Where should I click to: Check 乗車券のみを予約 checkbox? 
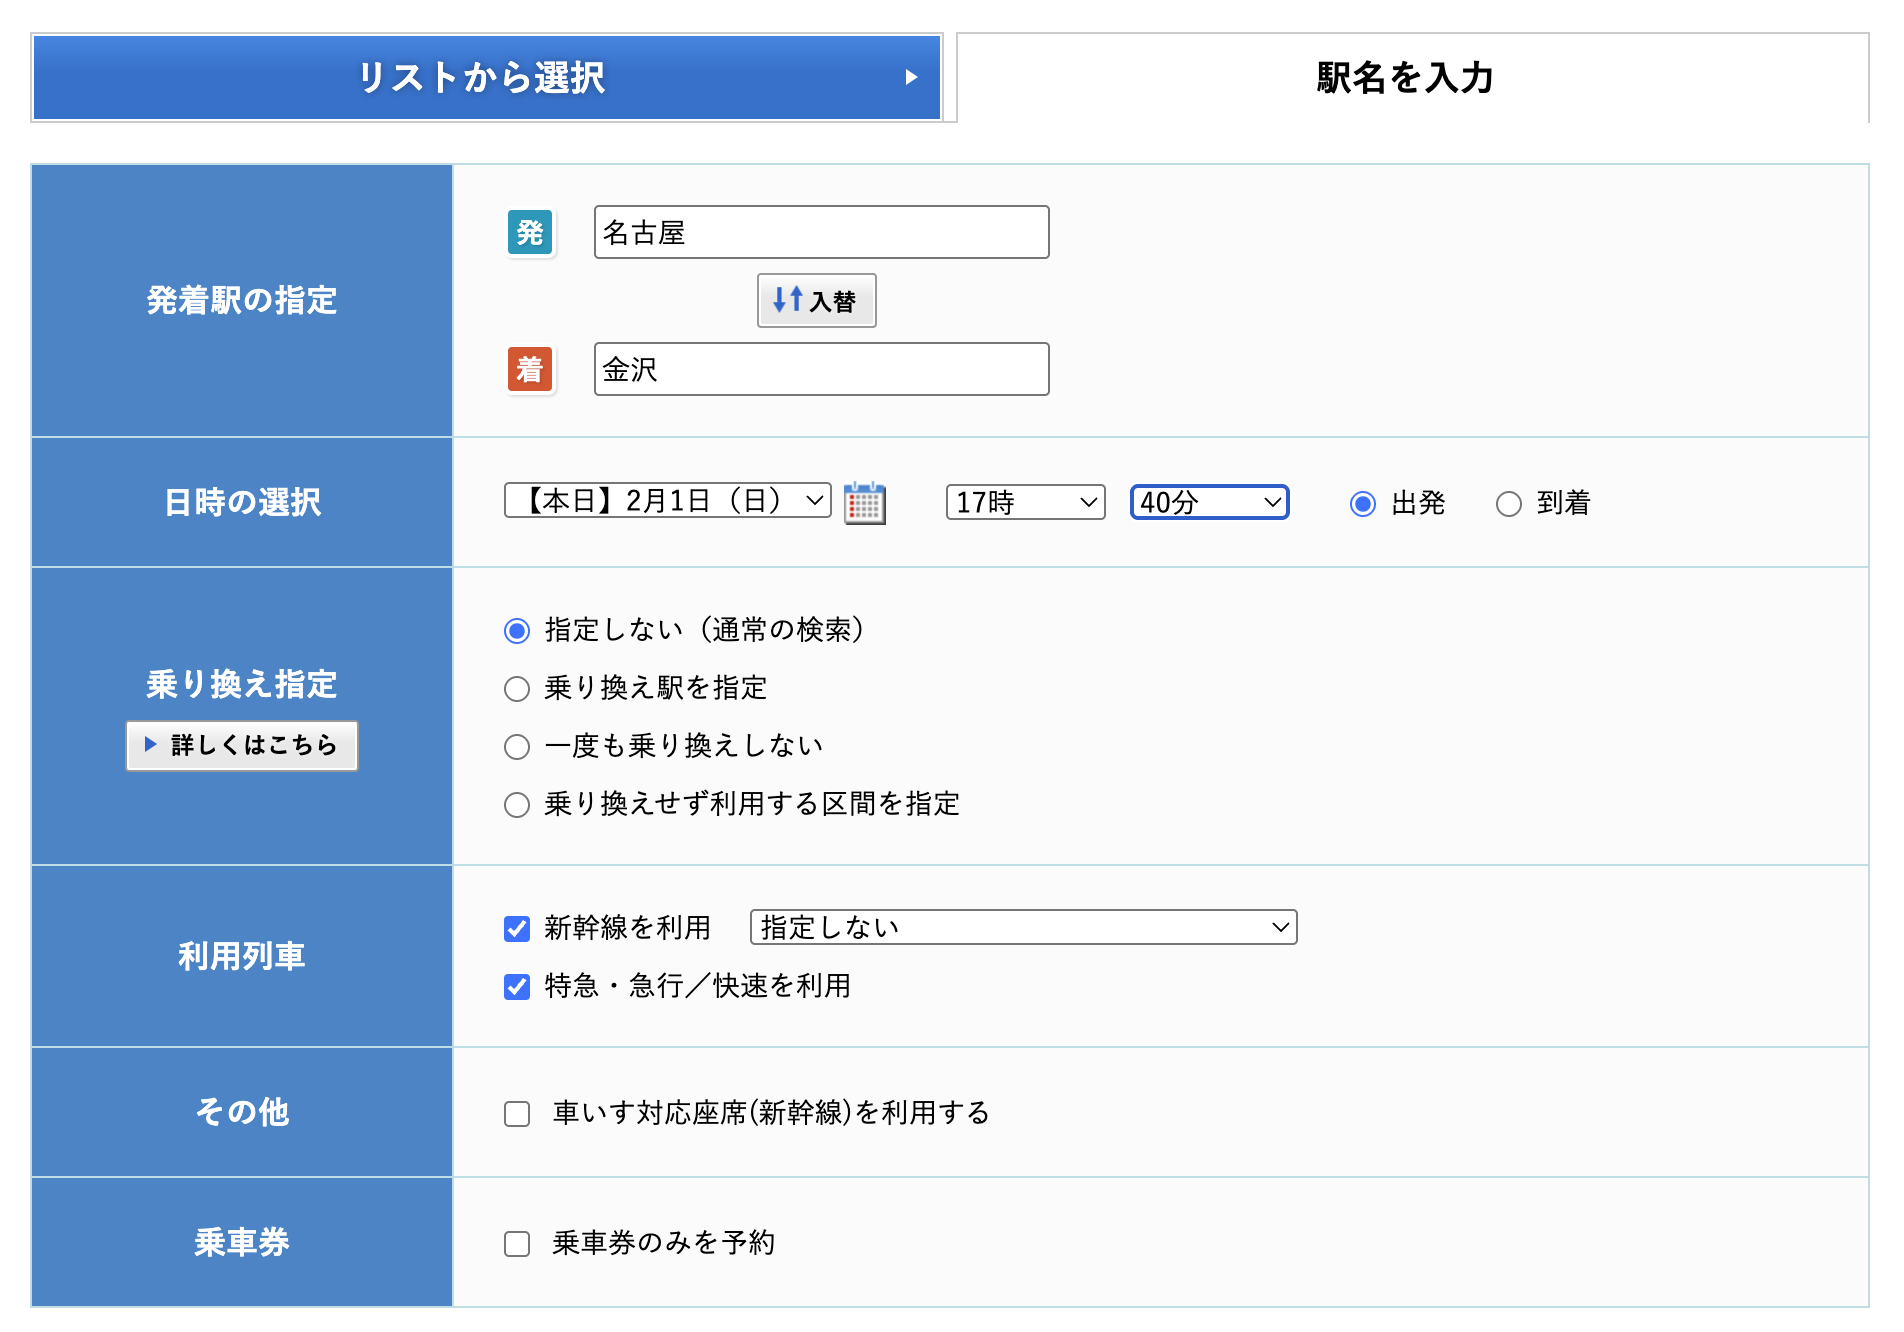[516, 1243]
